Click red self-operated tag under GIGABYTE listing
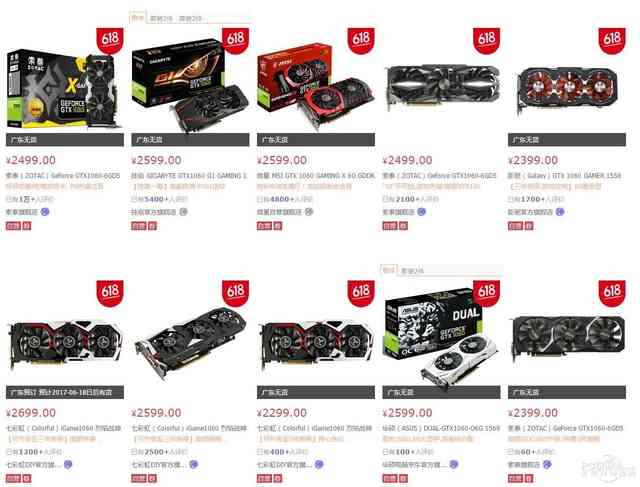Image resolution: width=640 pixels, height=487 pixels. pos(138,226)
